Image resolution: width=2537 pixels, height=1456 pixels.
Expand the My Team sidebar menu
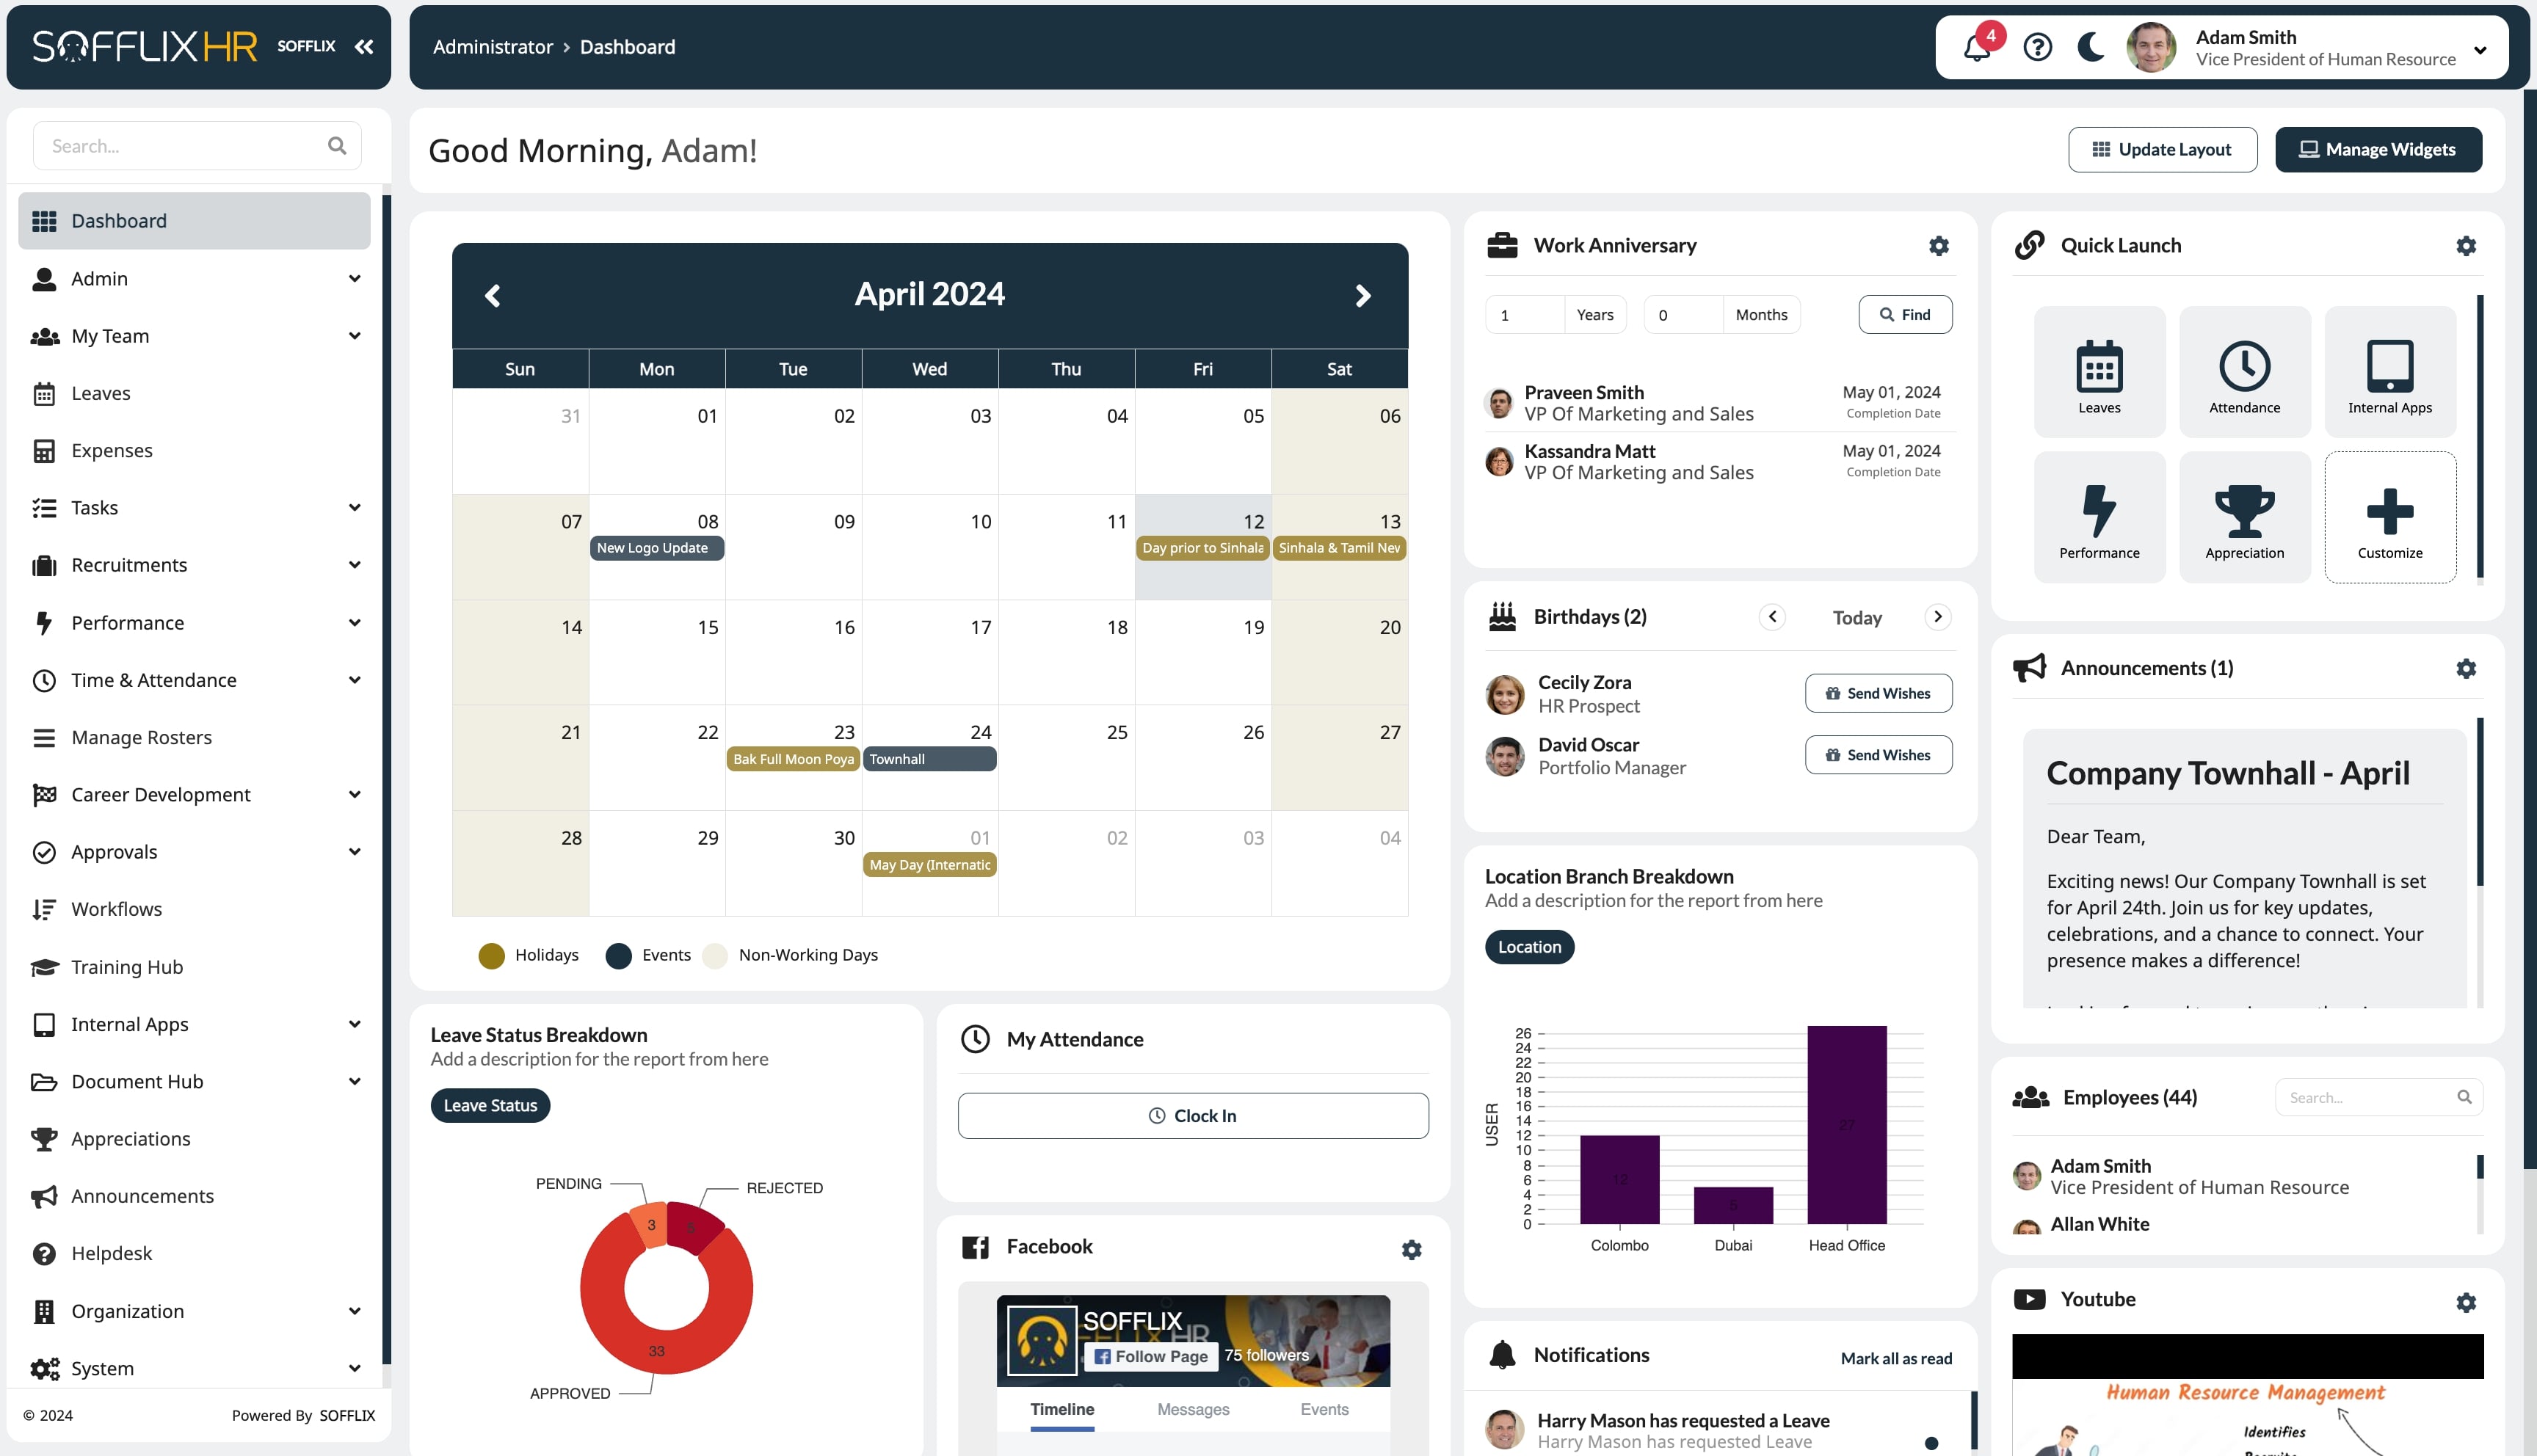tap(197, 335)
